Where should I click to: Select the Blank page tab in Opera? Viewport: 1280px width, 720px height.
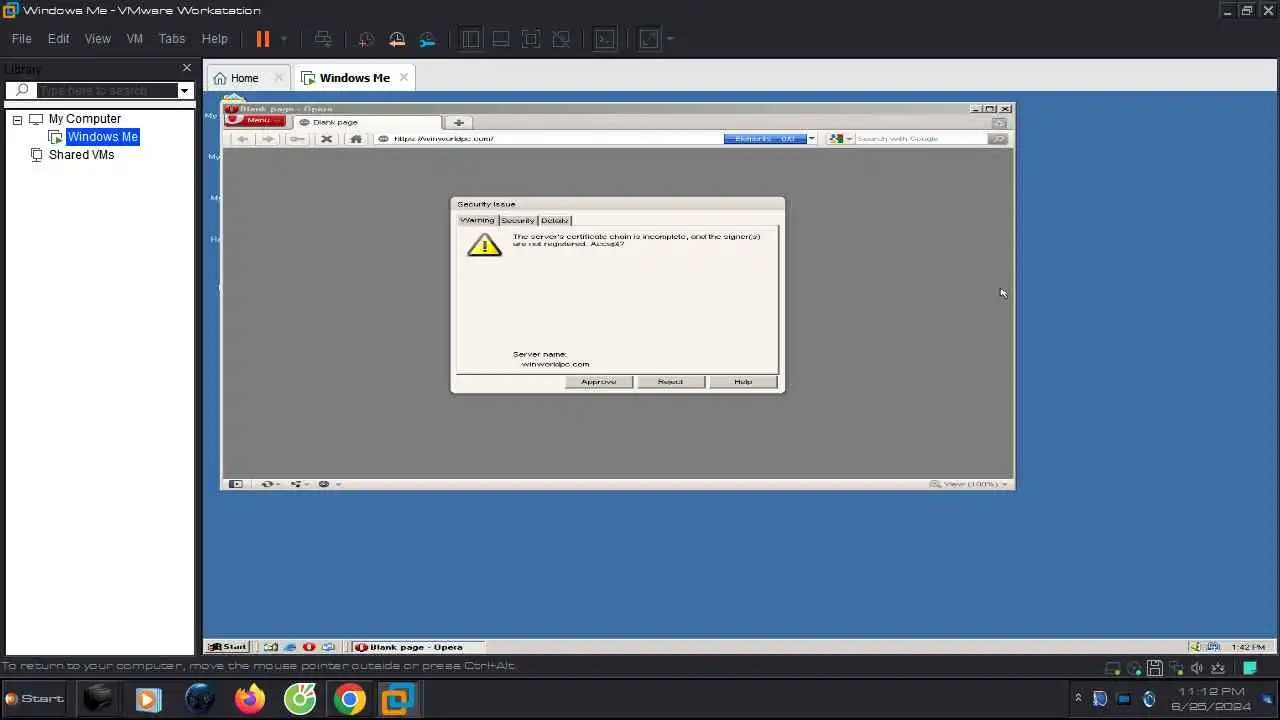365,122
